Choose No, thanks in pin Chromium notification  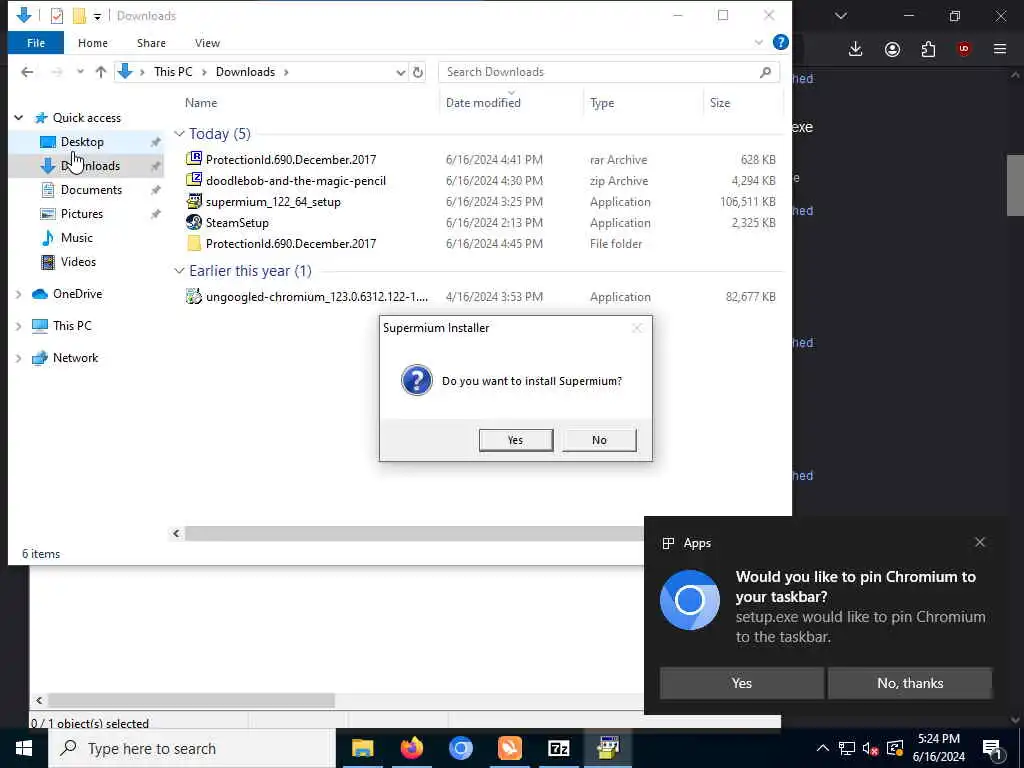(x=910, y=683)
